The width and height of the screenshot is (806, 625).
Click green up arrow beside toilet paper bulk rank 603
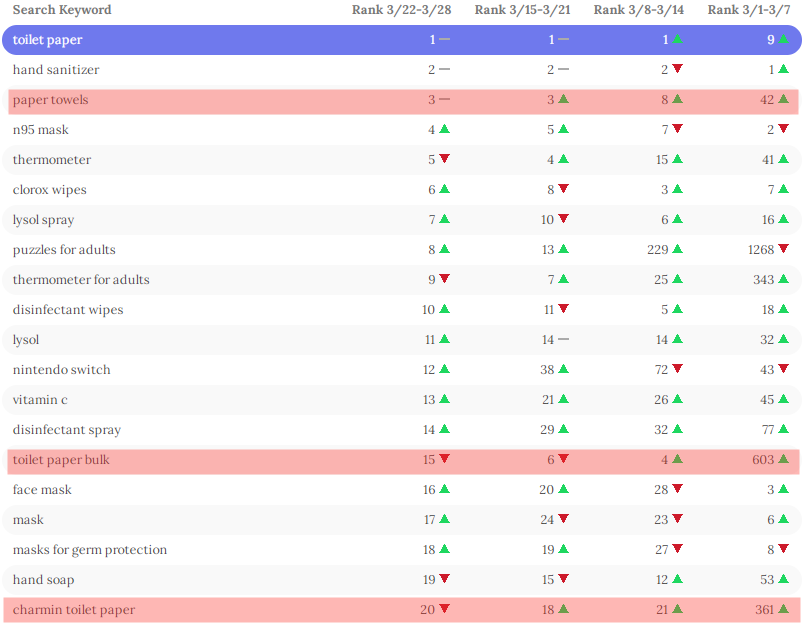coord(783,458)
